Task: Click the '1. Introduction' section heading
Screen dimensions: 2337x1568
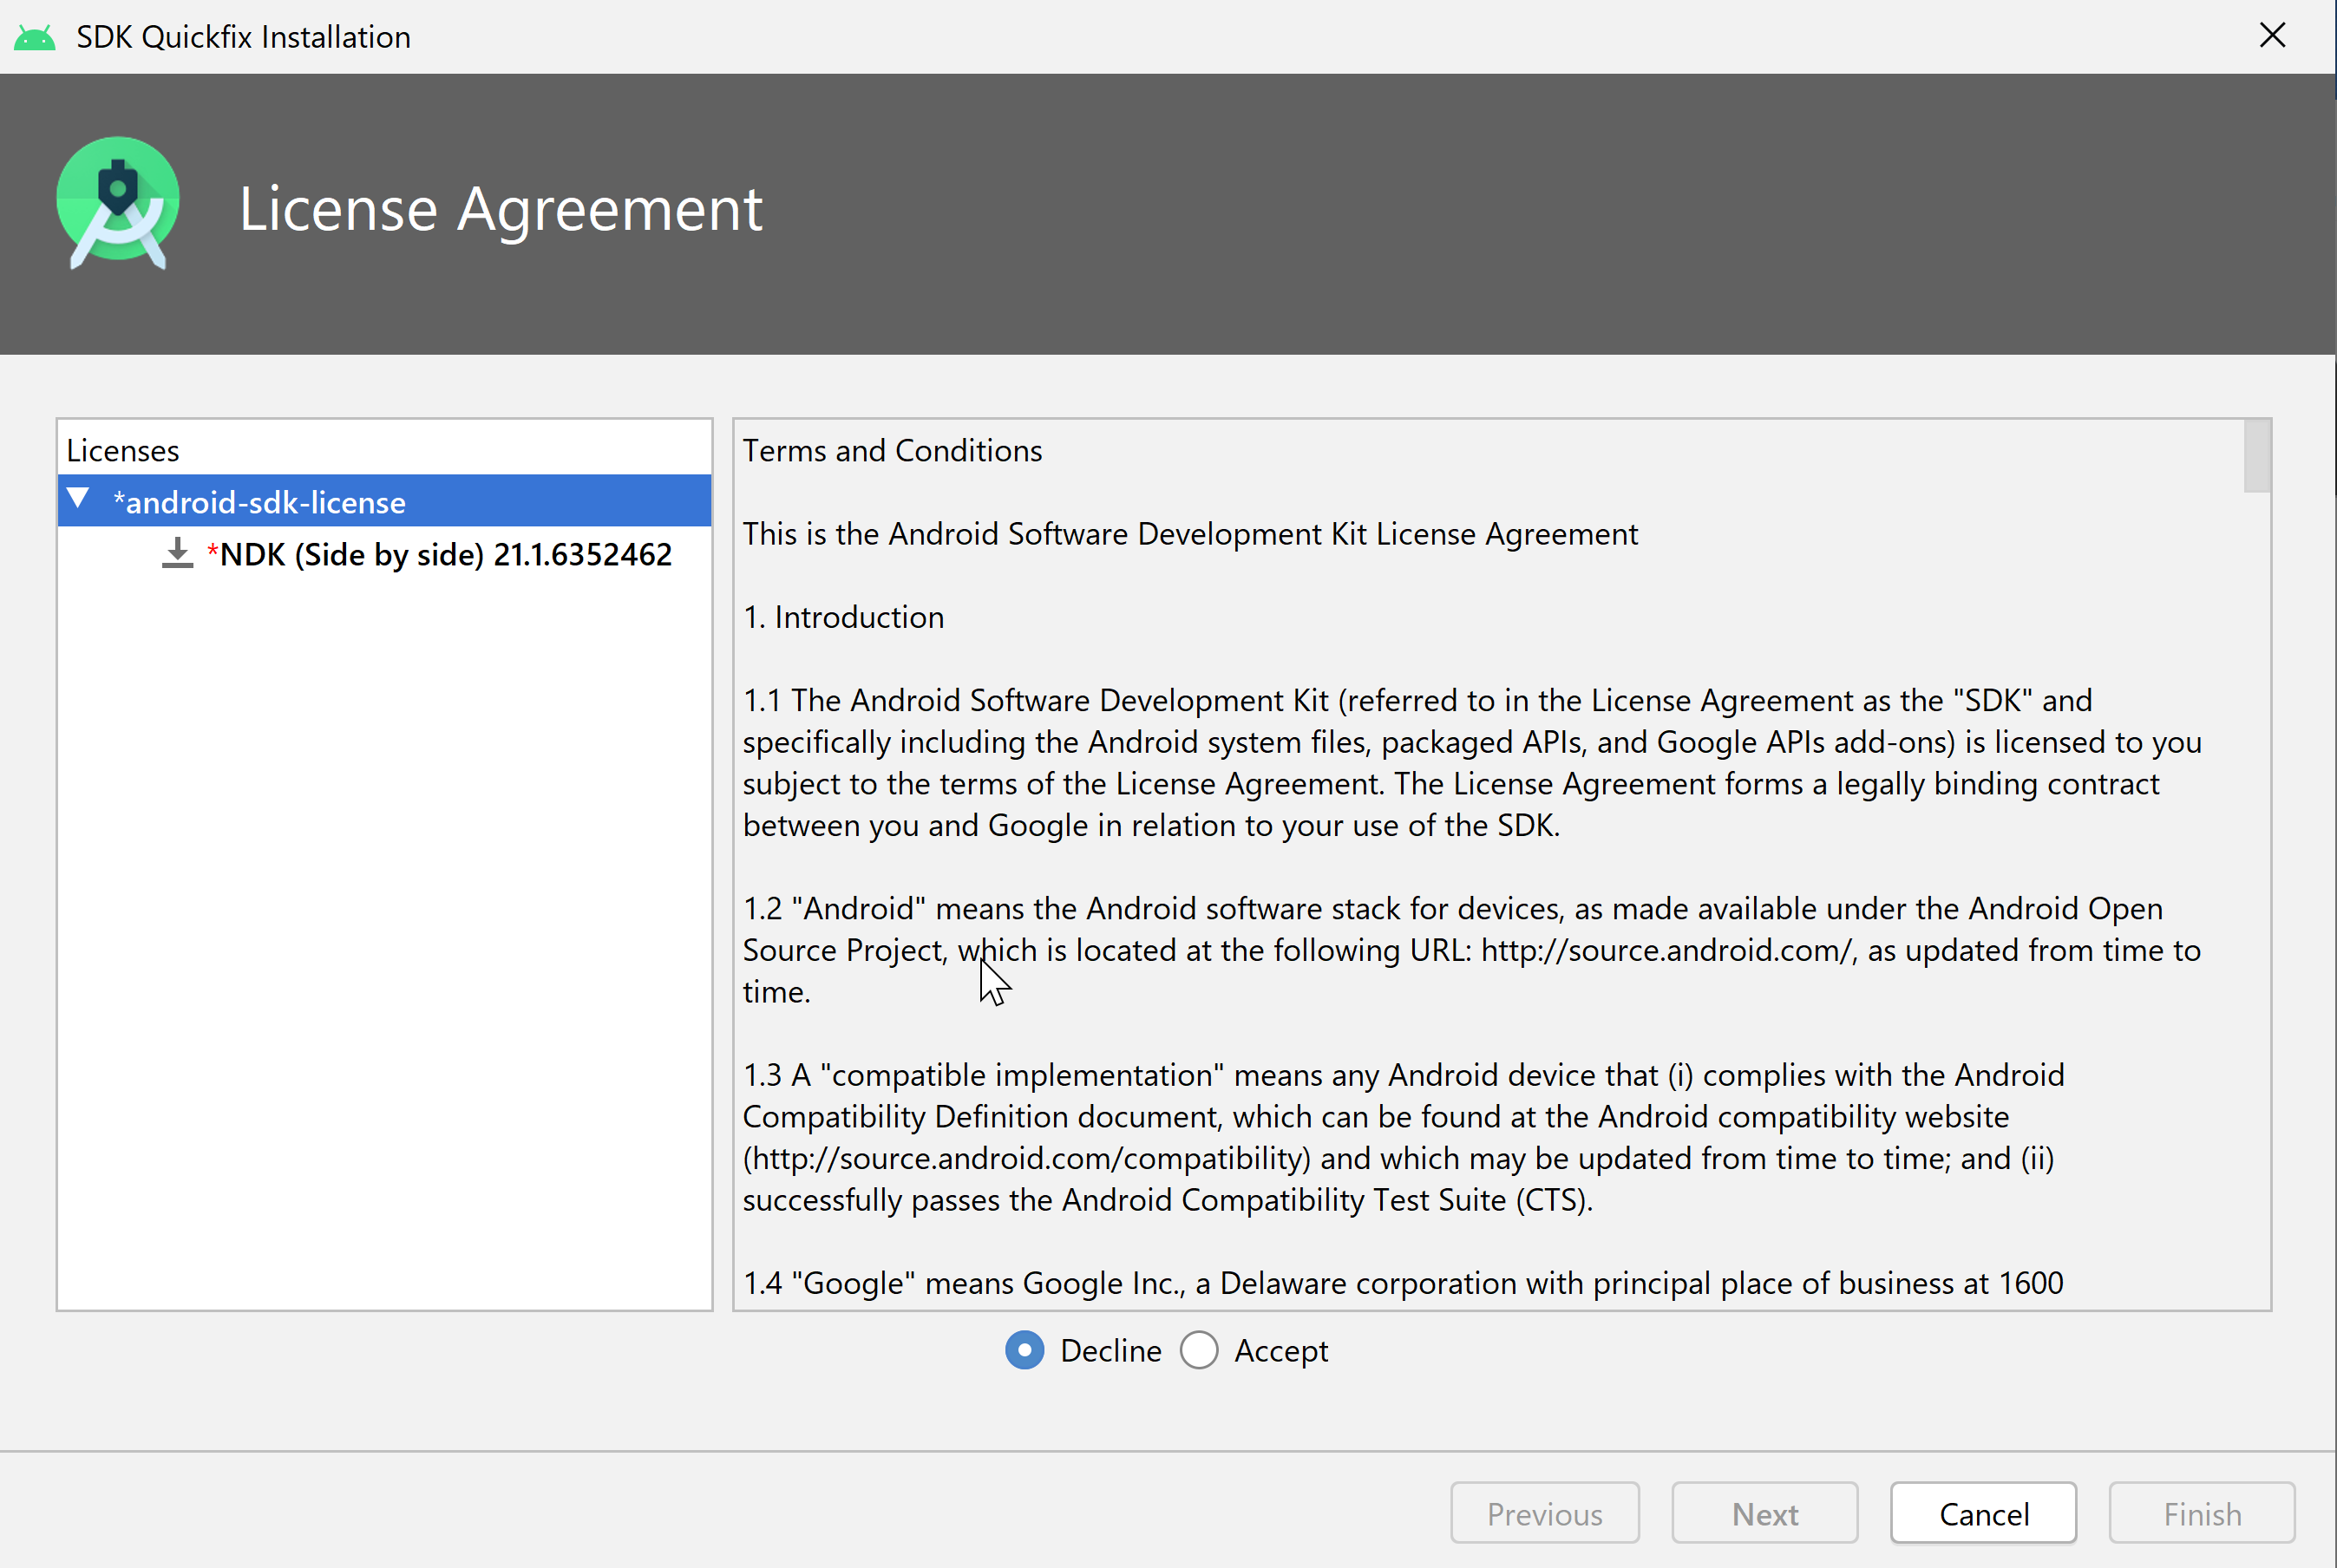Action: click(843, 617)
